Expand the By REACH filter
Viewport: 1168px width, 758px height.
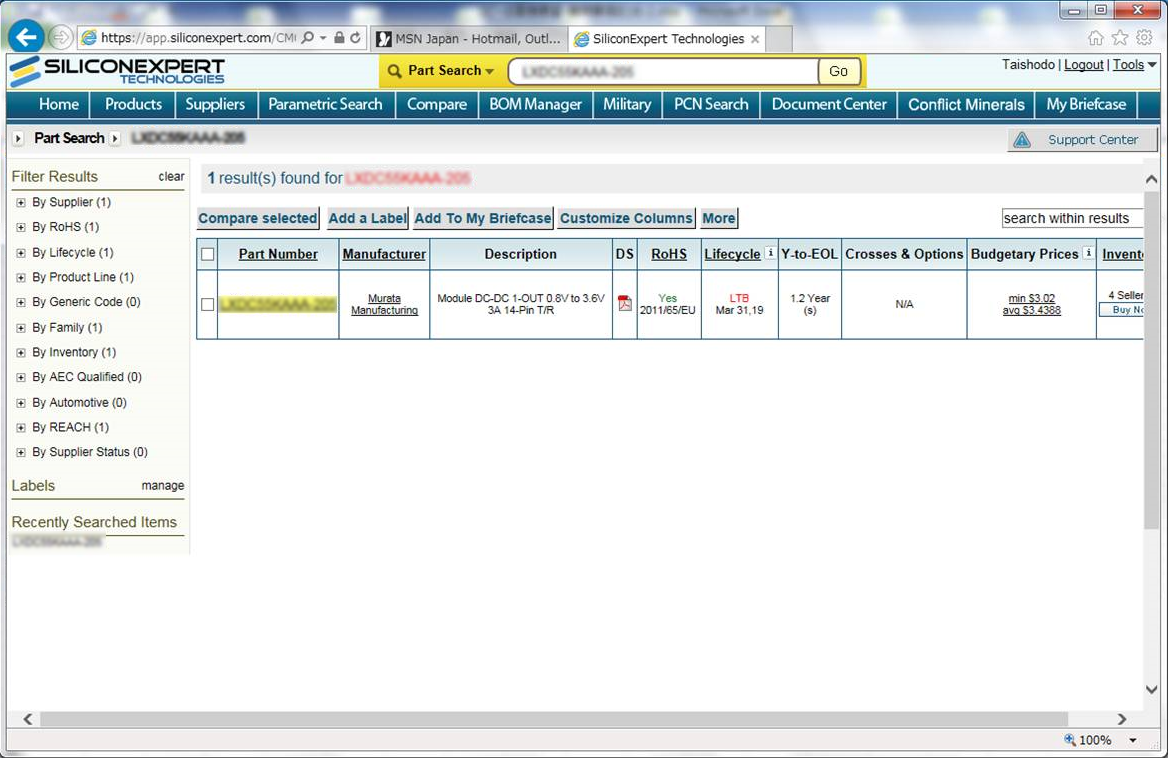tap(21, 427)
